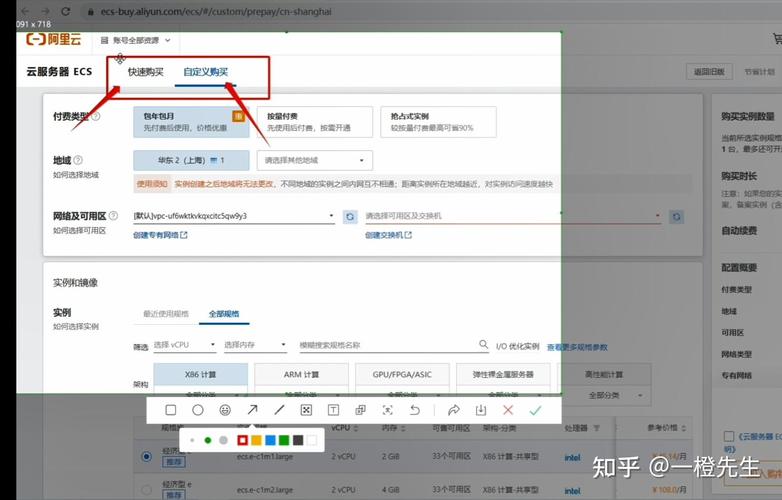782x500 pixels.
Task: Pick the yellow color swatch
Action: tap(256, 440)
